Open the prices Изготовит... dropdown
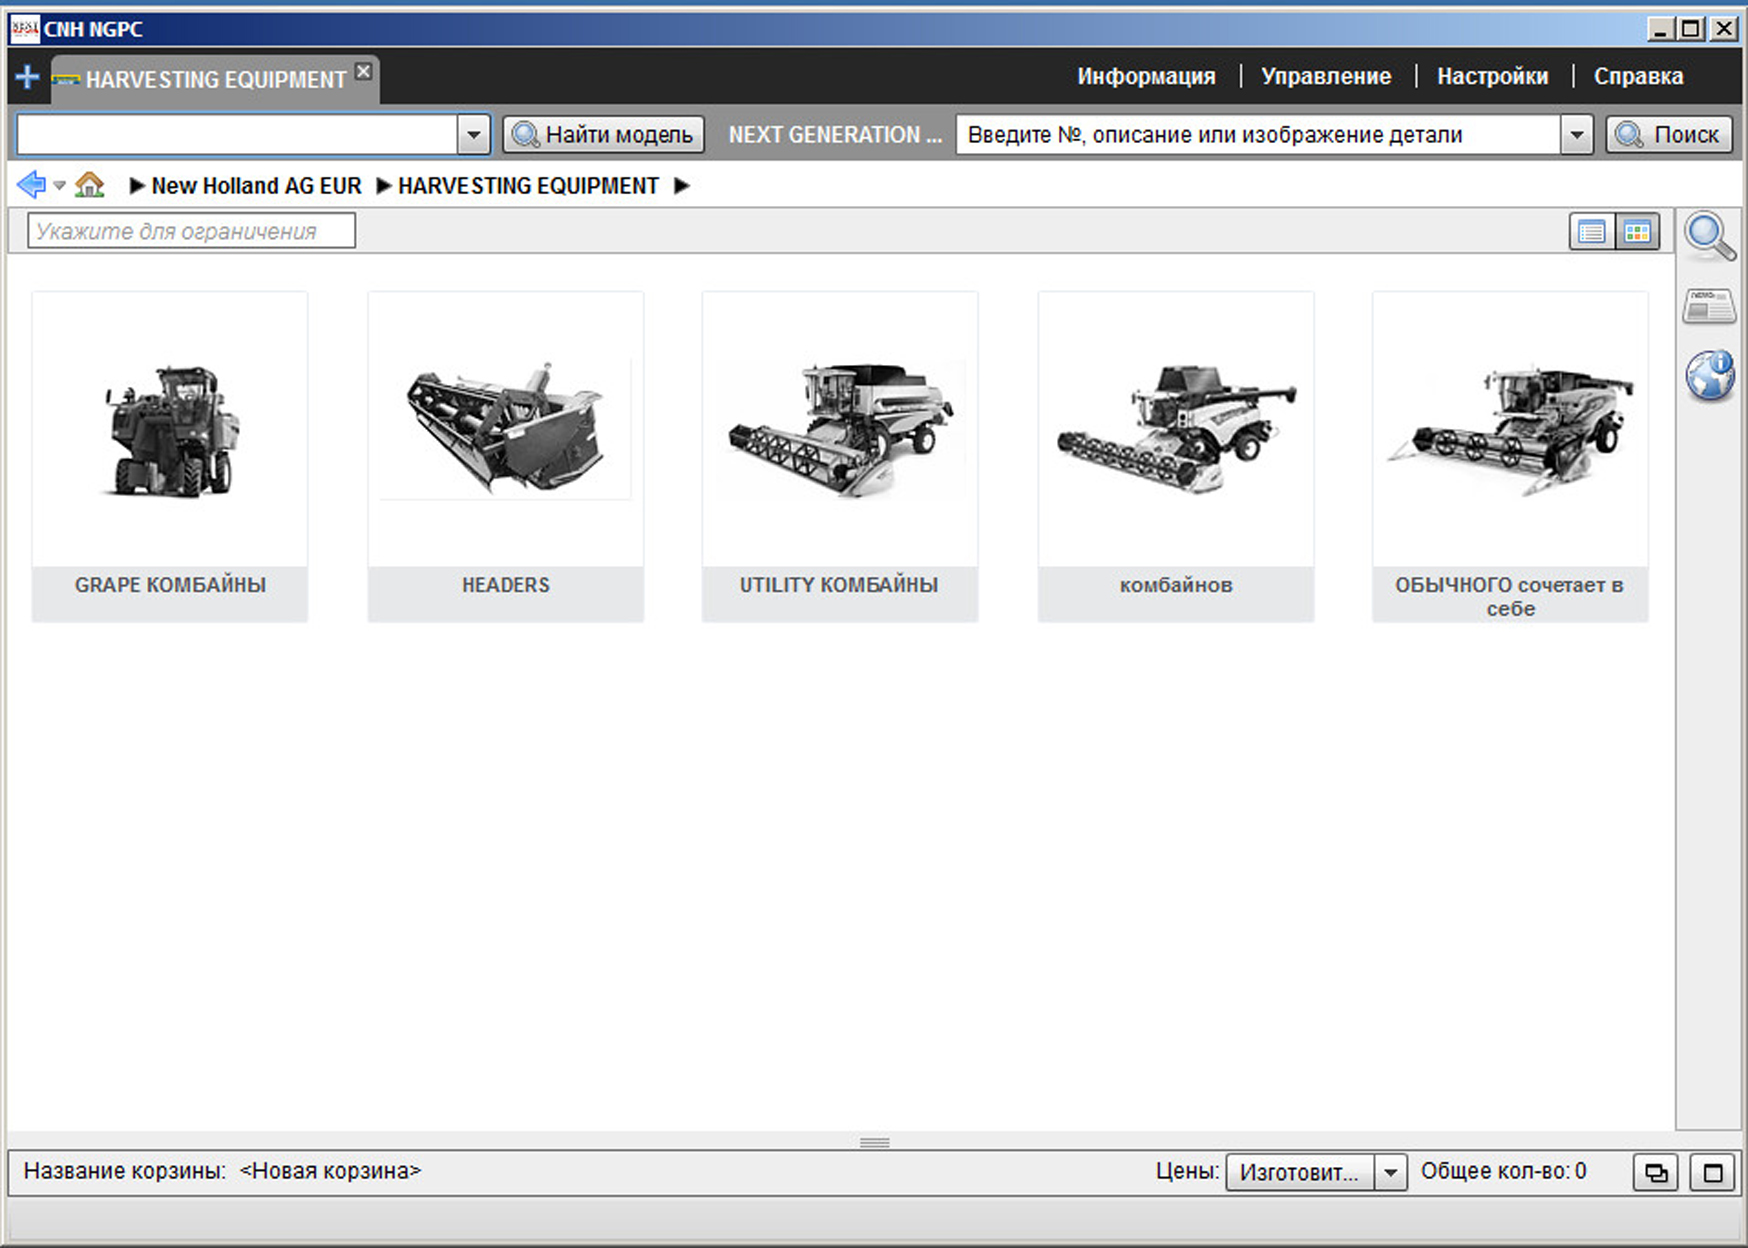 1390,1172
